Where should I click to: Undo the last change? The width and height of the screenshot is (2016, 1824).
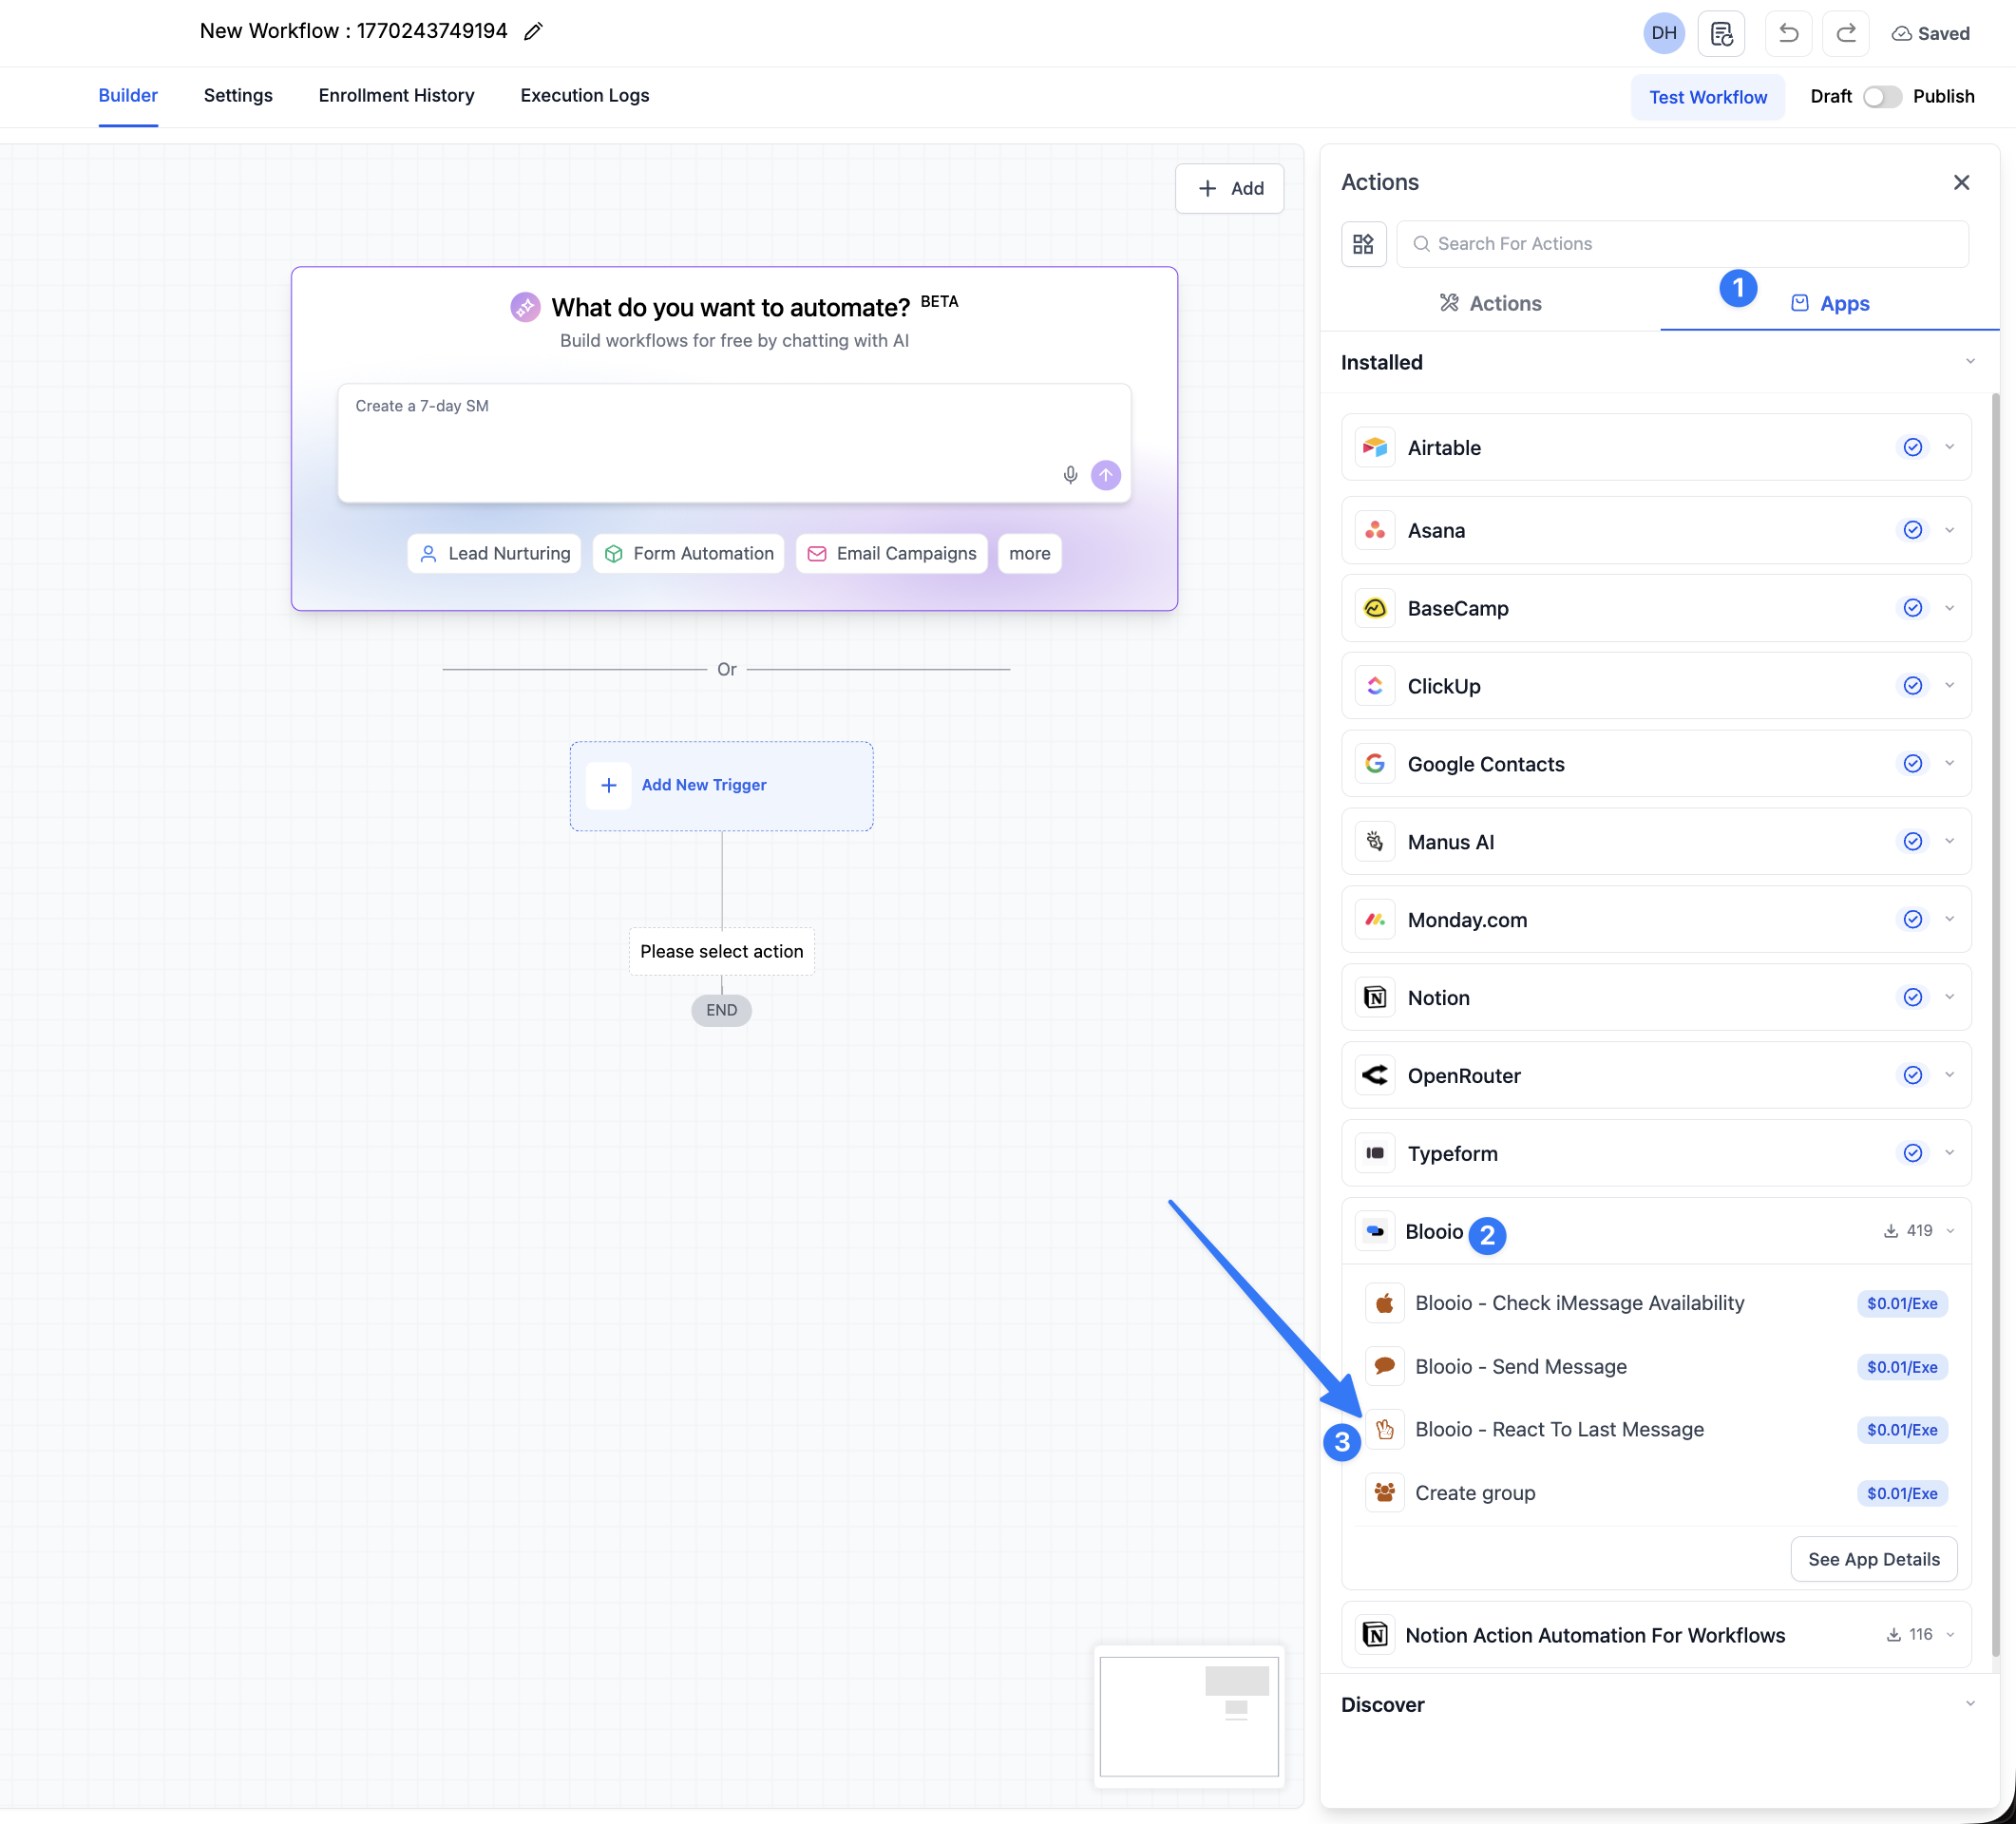click(x=1788, y=33)
